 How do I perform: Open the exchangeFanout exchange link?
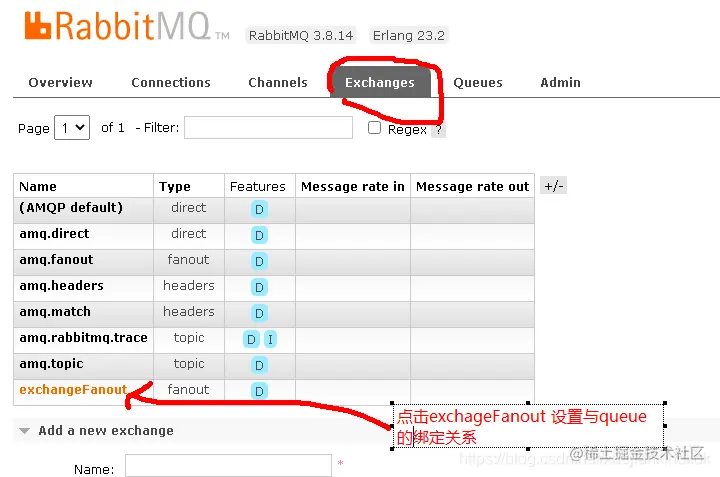point(73,390)
